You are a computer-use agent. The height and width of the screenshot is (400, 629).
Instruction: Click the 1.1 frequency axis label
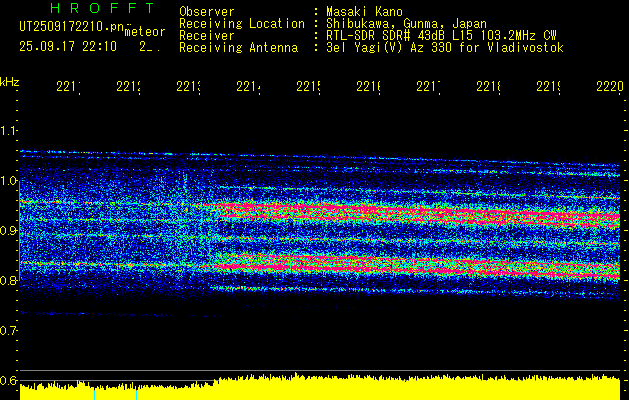coord(8,131)
